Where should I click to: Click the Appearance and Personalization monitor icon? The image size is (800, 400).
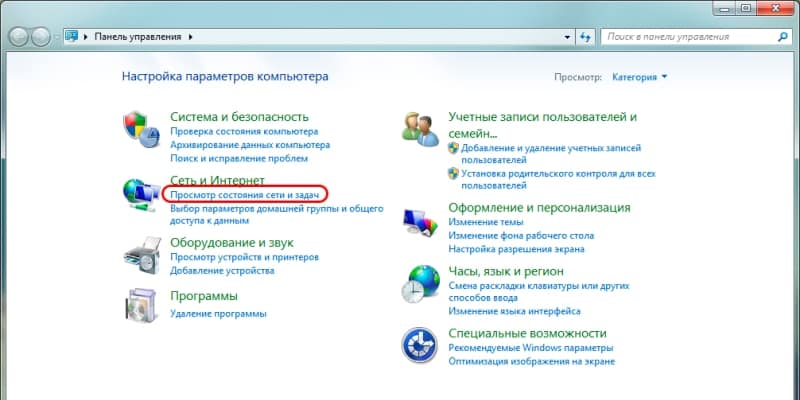tap(420, 222)
